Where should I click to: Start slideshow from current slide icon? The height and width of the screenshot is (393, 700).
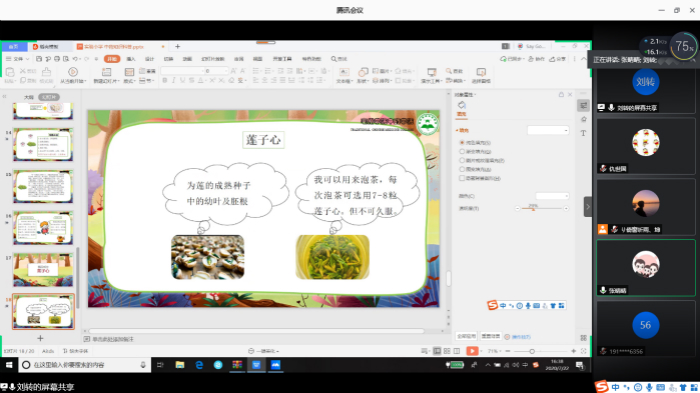pyautogui.click(x=73, y=72)
